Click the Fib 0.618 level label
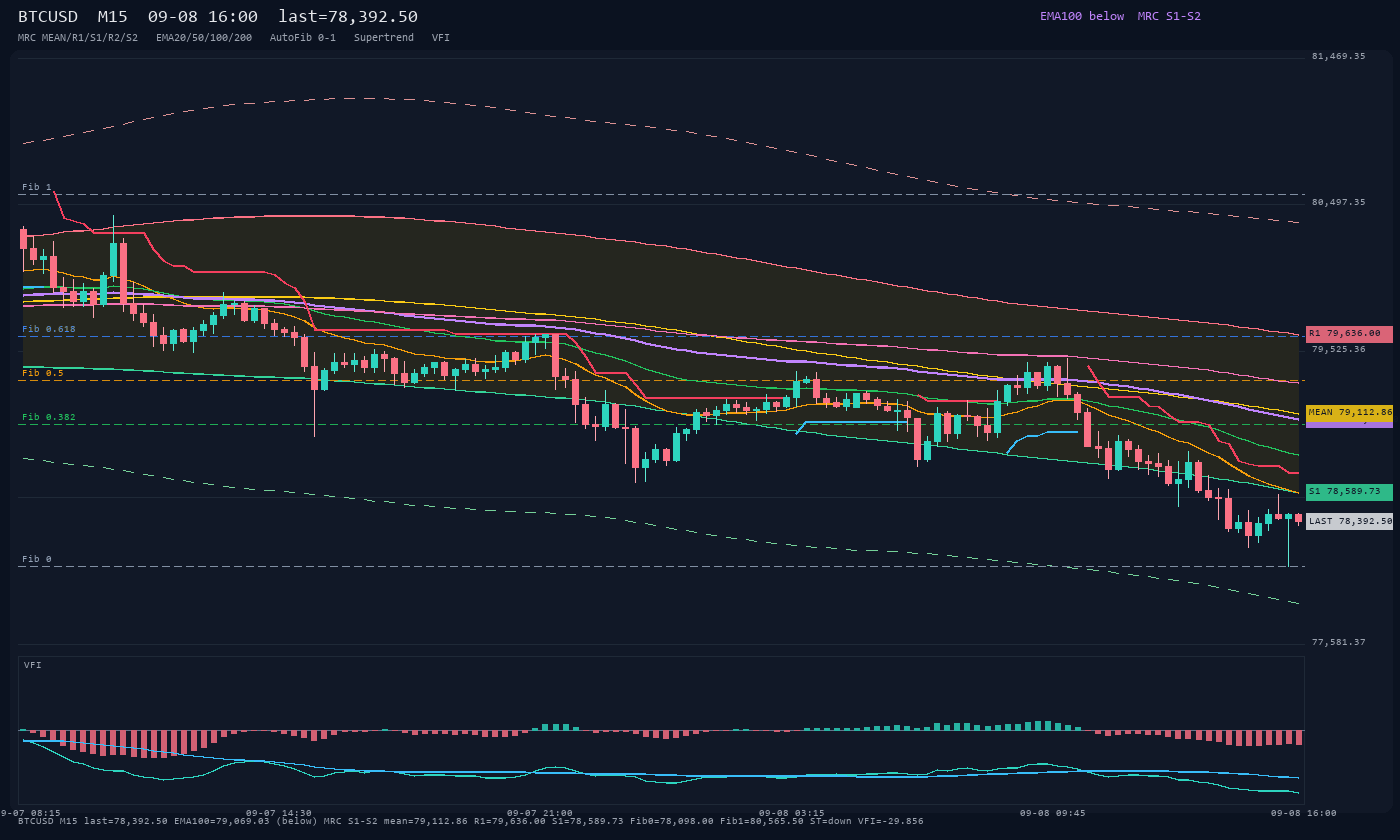1400x840 pixels. click(x=49, y=329)
